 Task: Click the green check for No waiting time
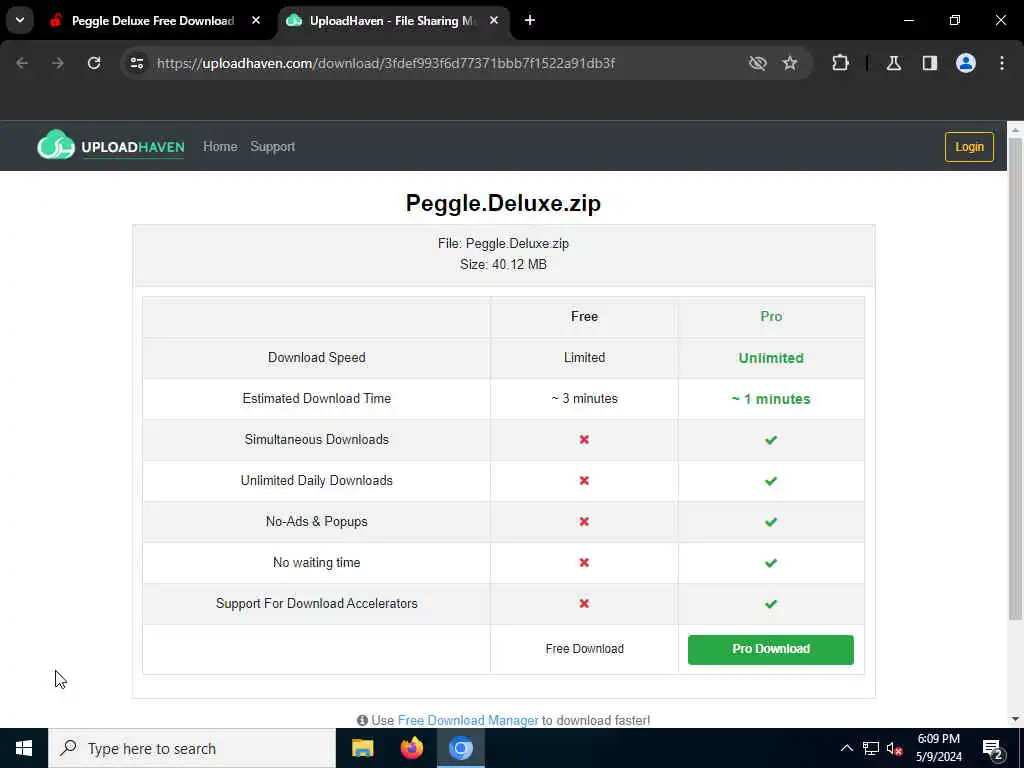771,563
